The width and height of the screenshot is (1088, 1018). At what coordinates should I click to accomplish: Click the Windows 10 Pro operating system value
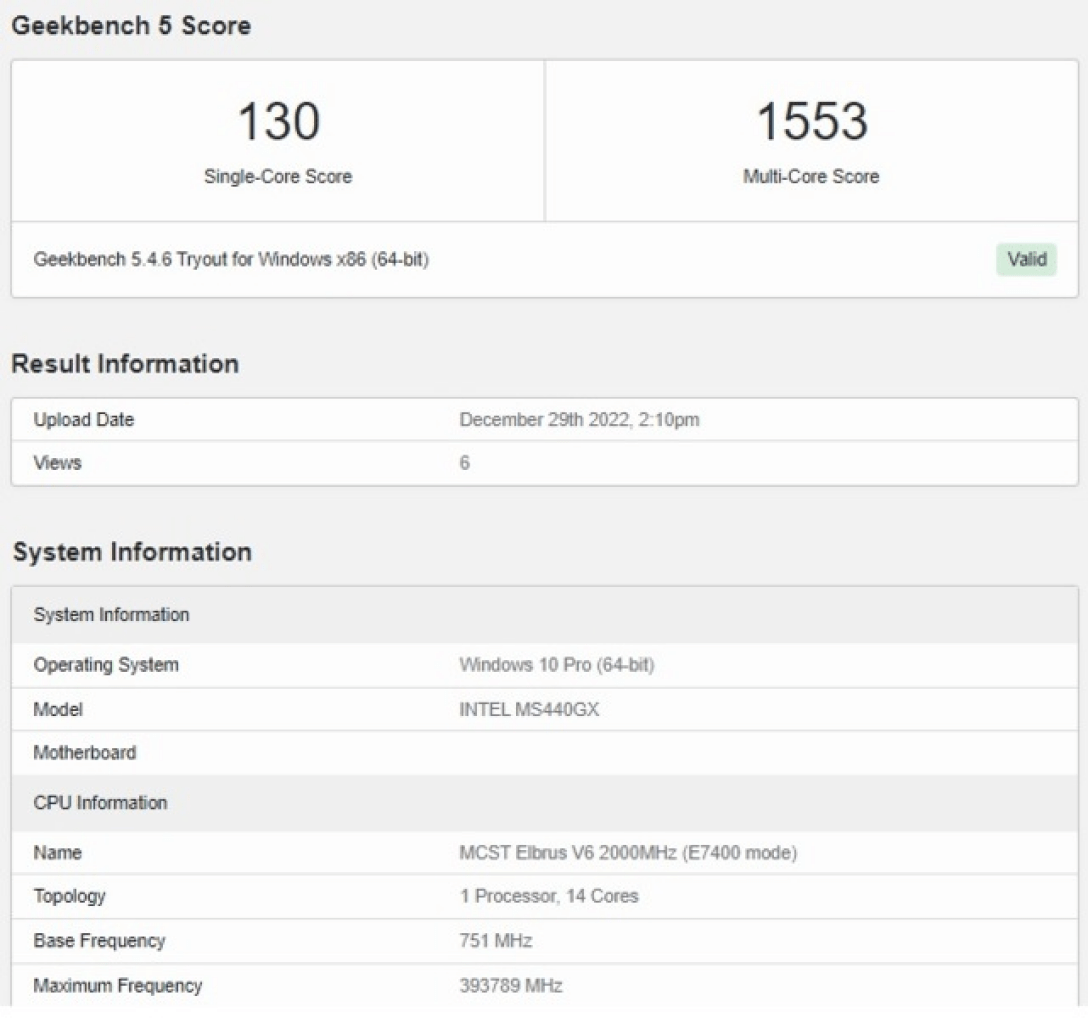pos(557,665)
